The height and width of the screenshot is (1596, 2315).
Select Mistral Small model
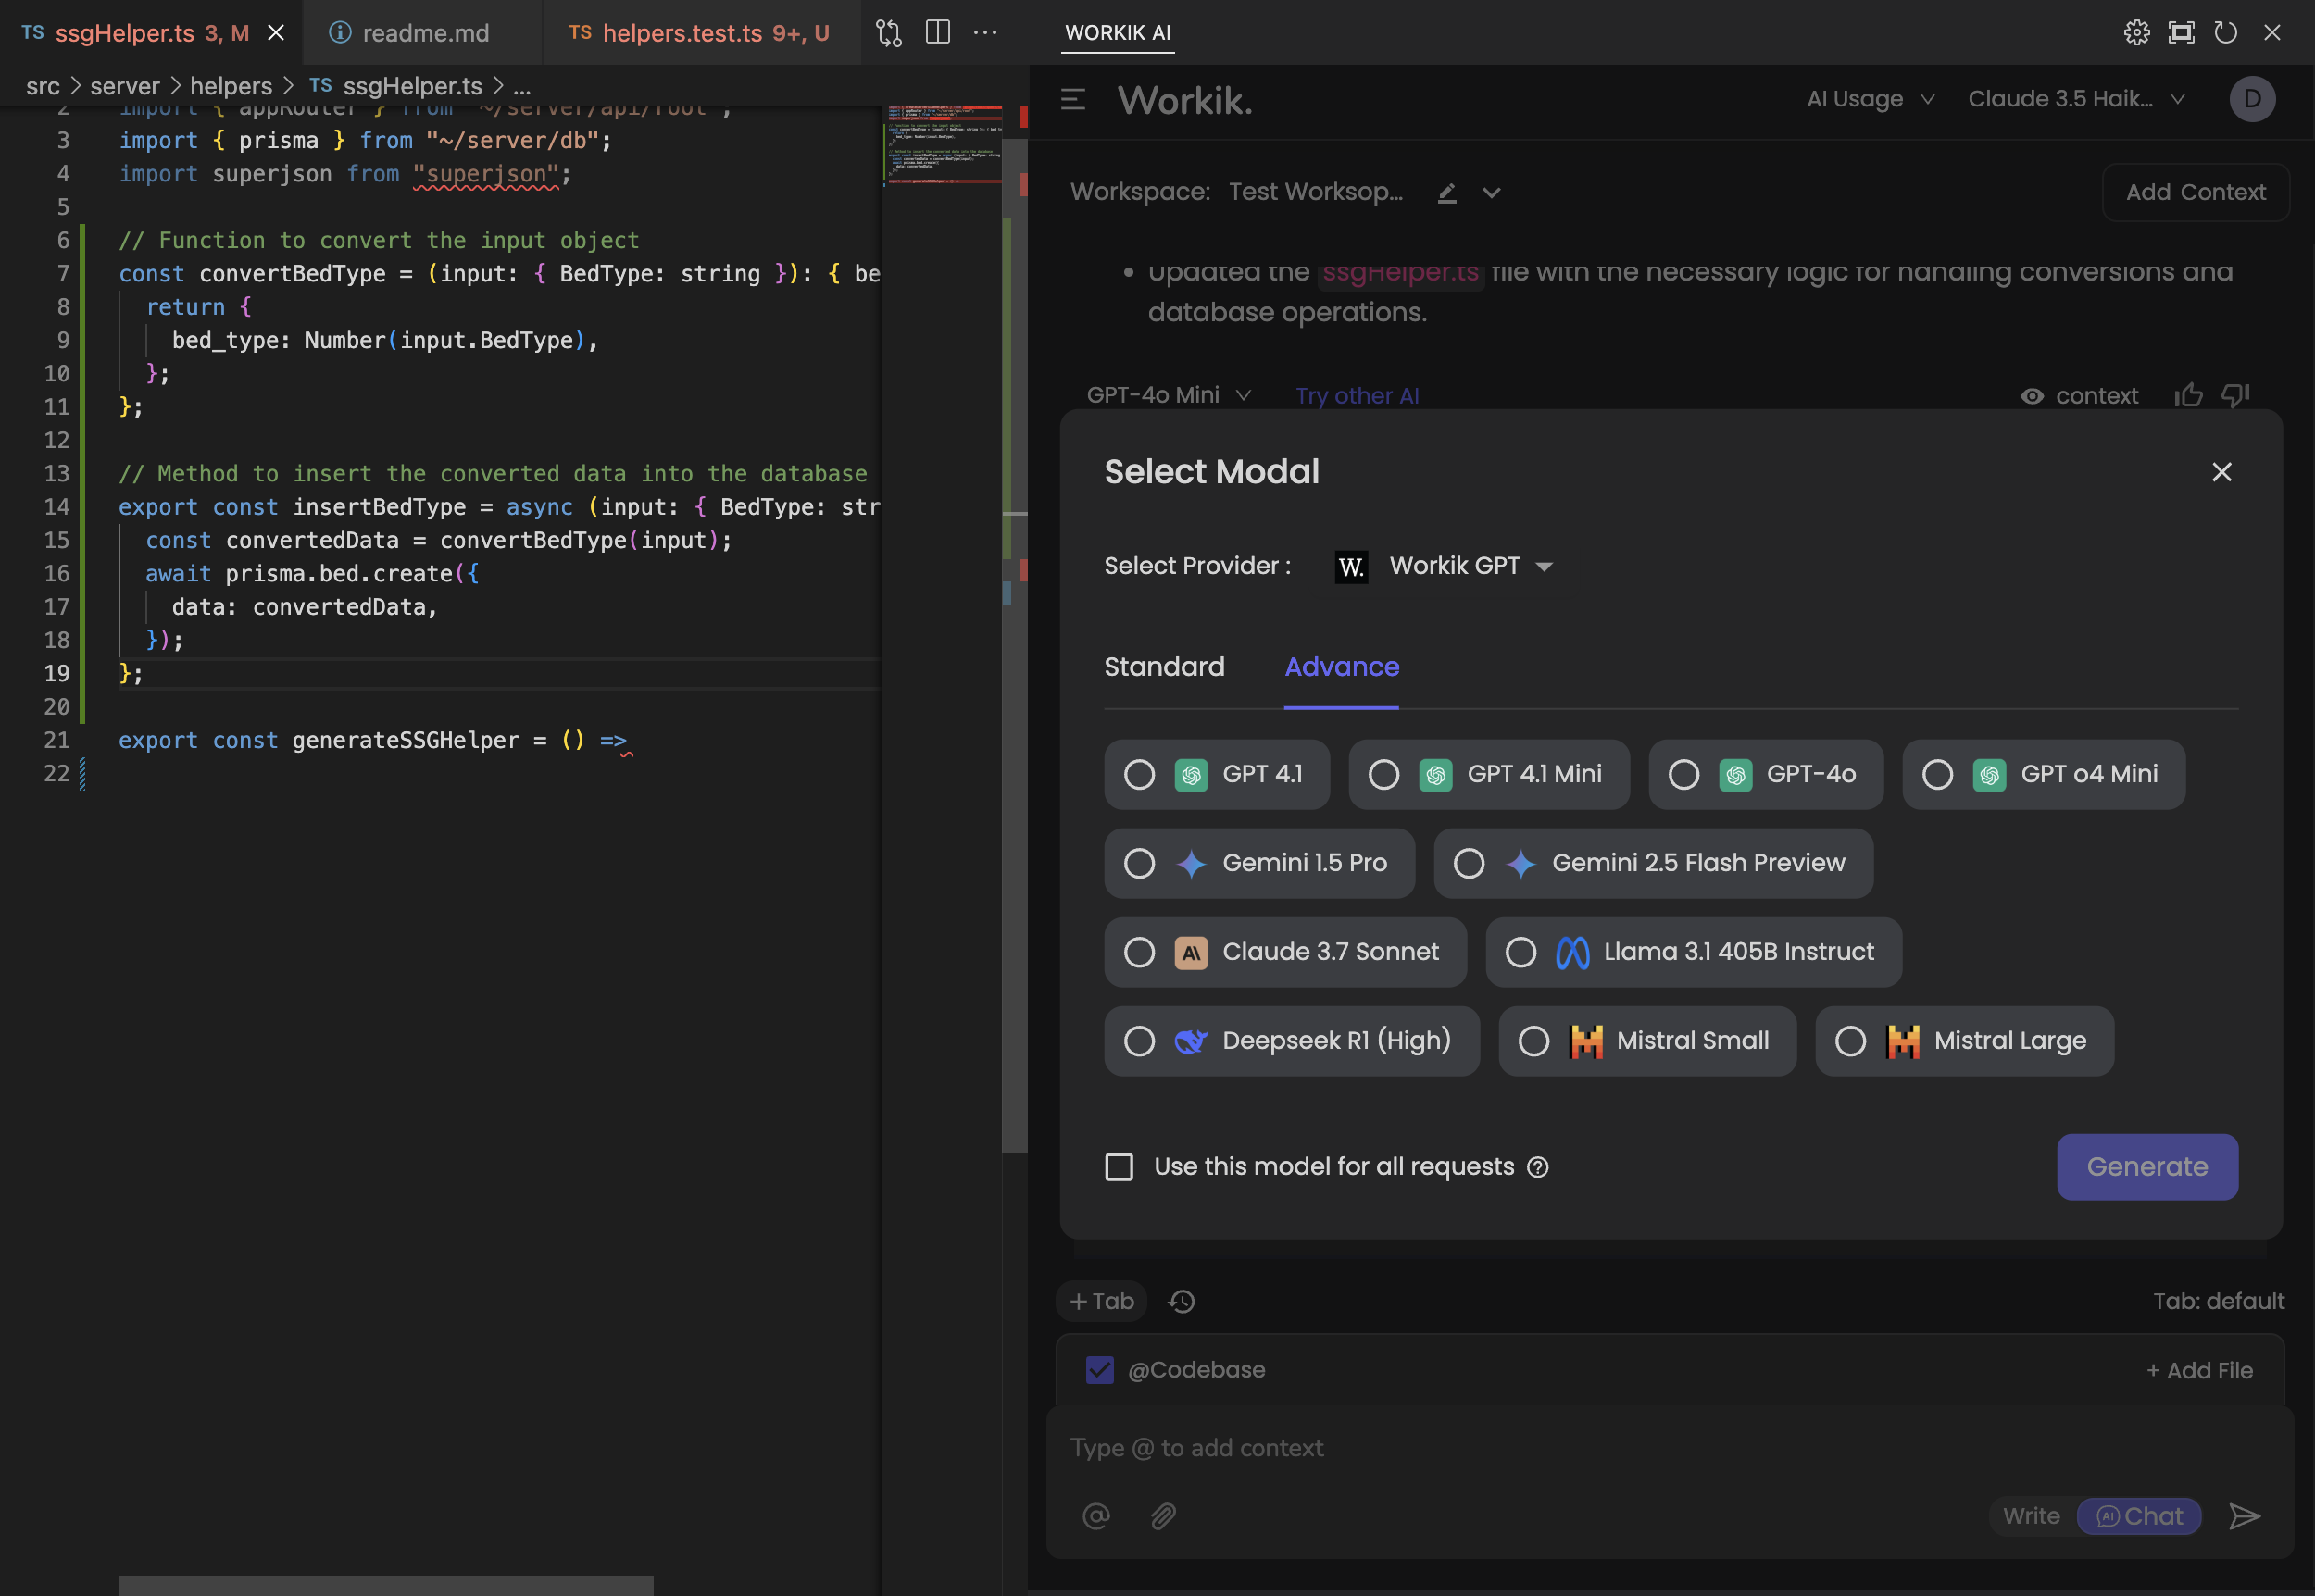coord(1647,1041)
